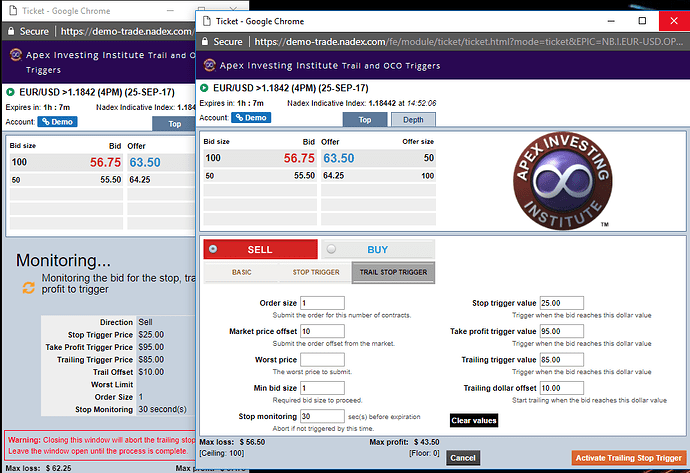Screen dimensions: 690x473
Task: Click the Trailing Trigger Price $85.00 value
Action: (x=151, y=359)
